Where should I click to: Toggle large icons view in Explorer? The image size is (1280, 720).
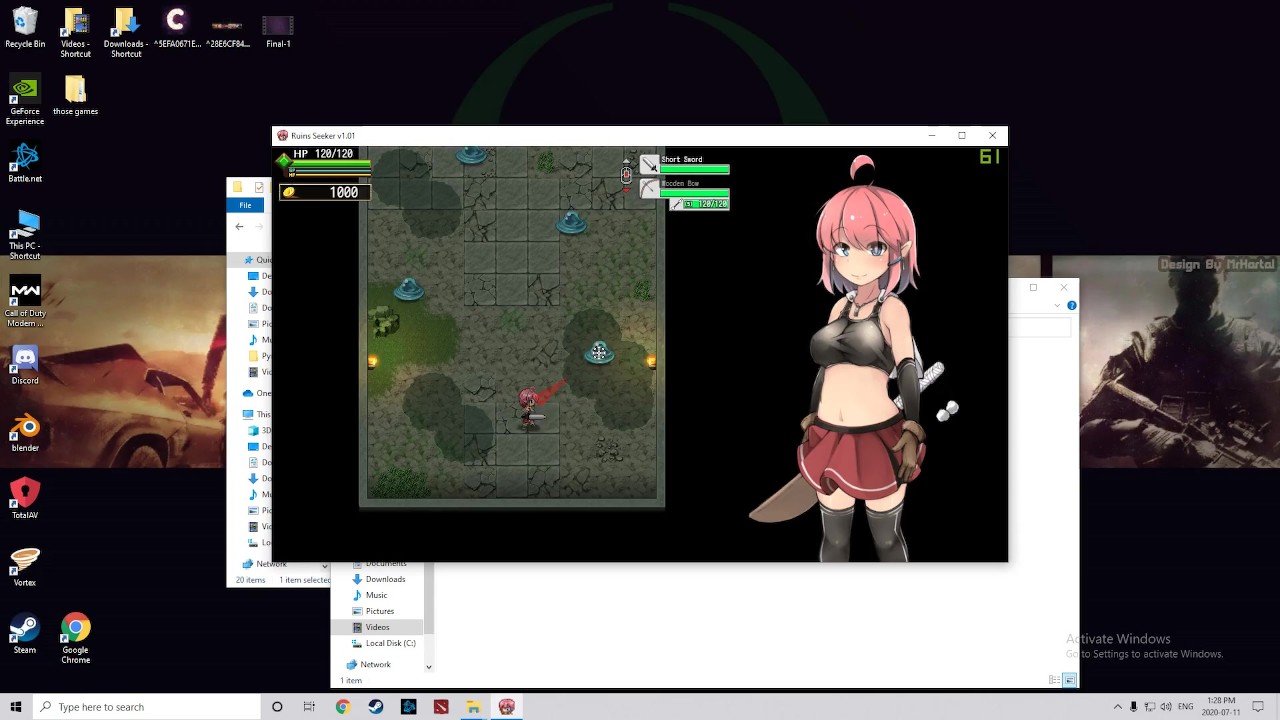point(1069,680)
